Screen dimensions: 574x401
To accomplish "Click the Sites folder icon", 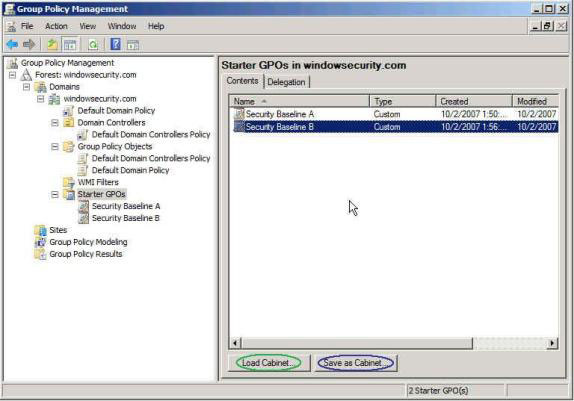I will [40, 230].
